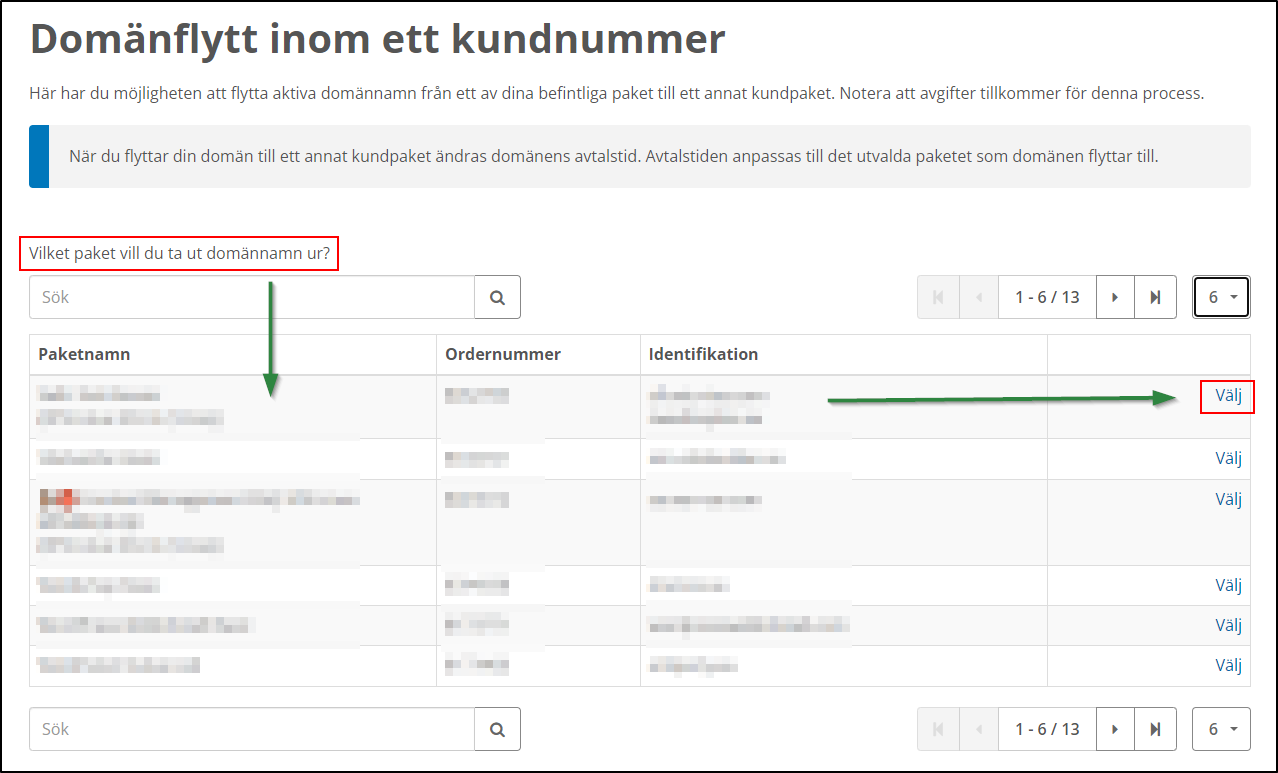Image resolution: width=1278 pixels, height=773 pixels.
Task: Click the previous-page arrow in the top paginator
Action: click(977, 297)
